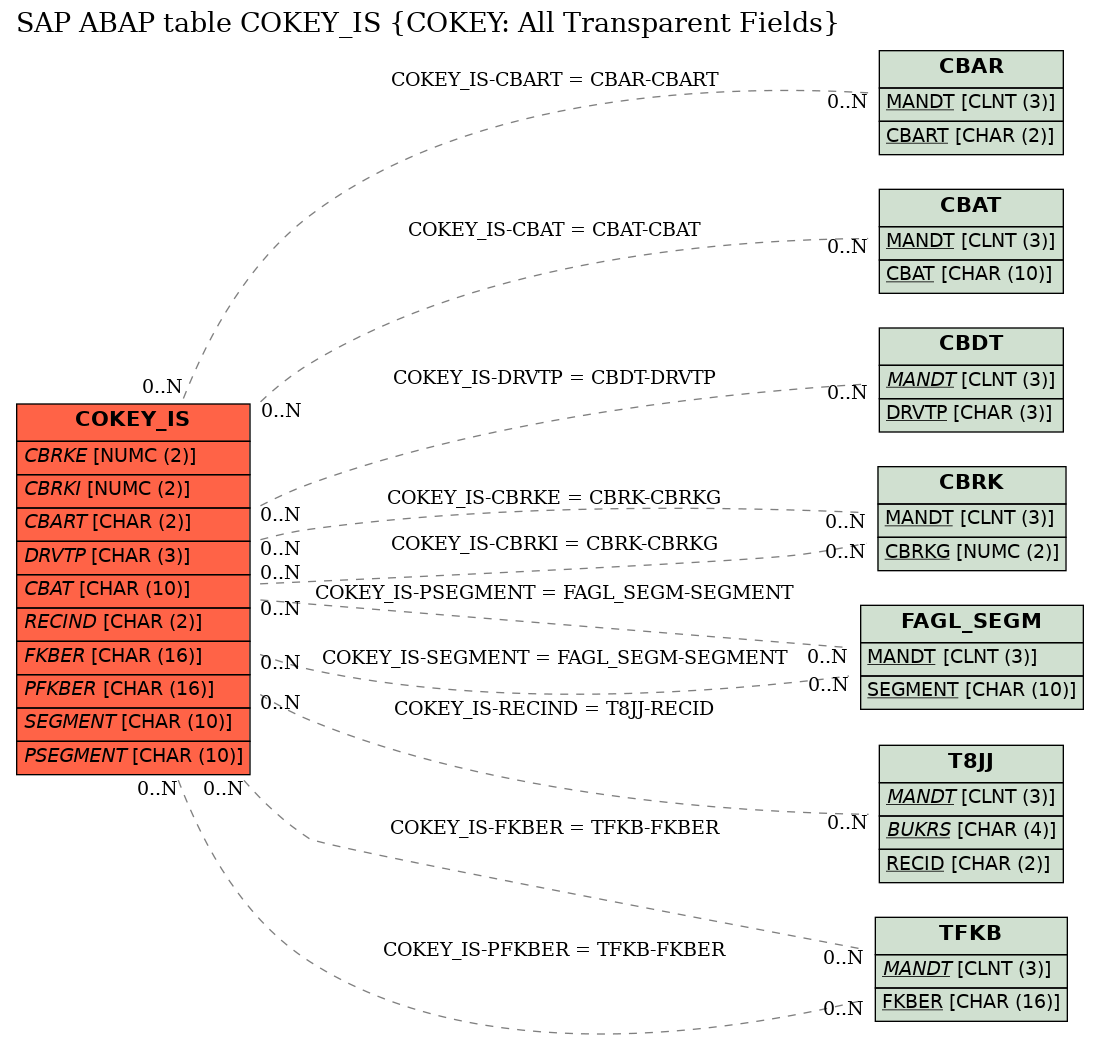Click CBRKG [NUMC (2)] in CBRK table
The image size is (1099, 1039).
pos(971,554)
